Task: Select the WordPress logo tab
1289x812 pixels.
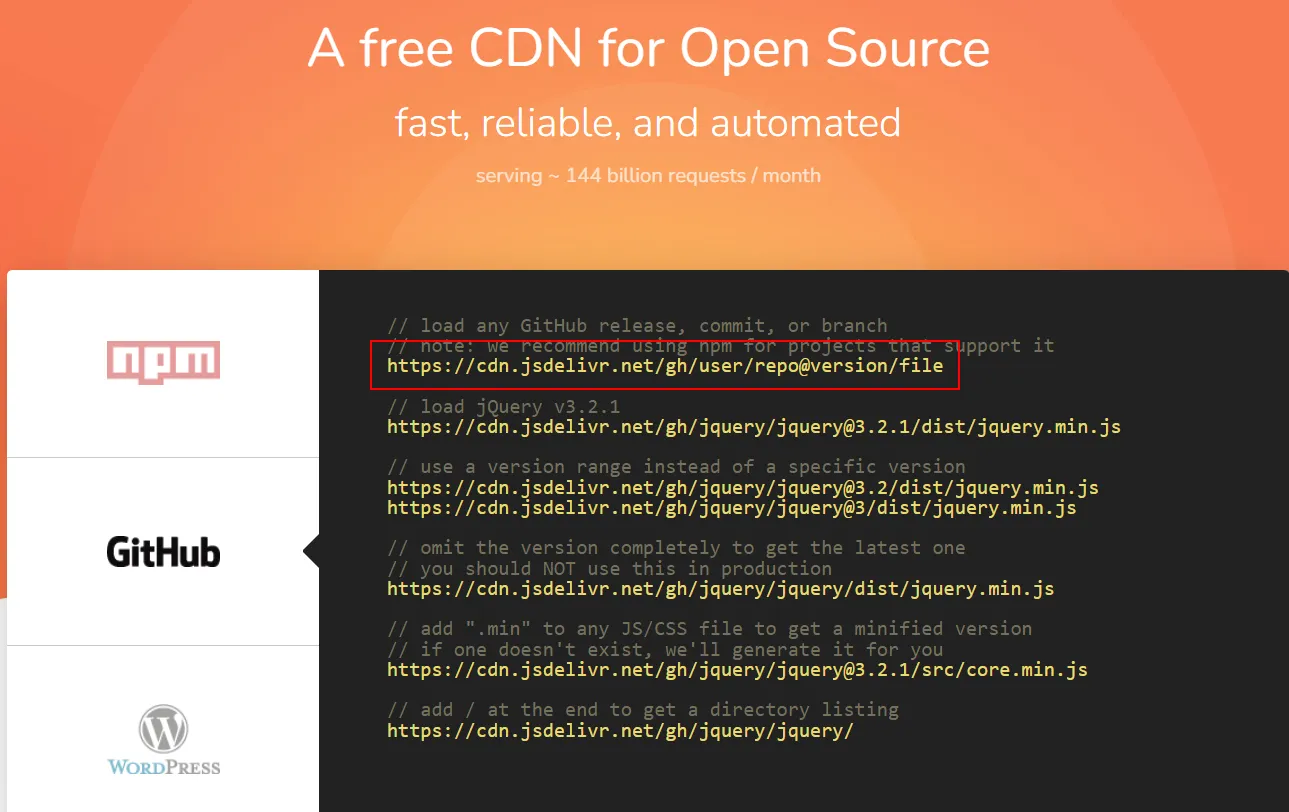Action: 163,740
